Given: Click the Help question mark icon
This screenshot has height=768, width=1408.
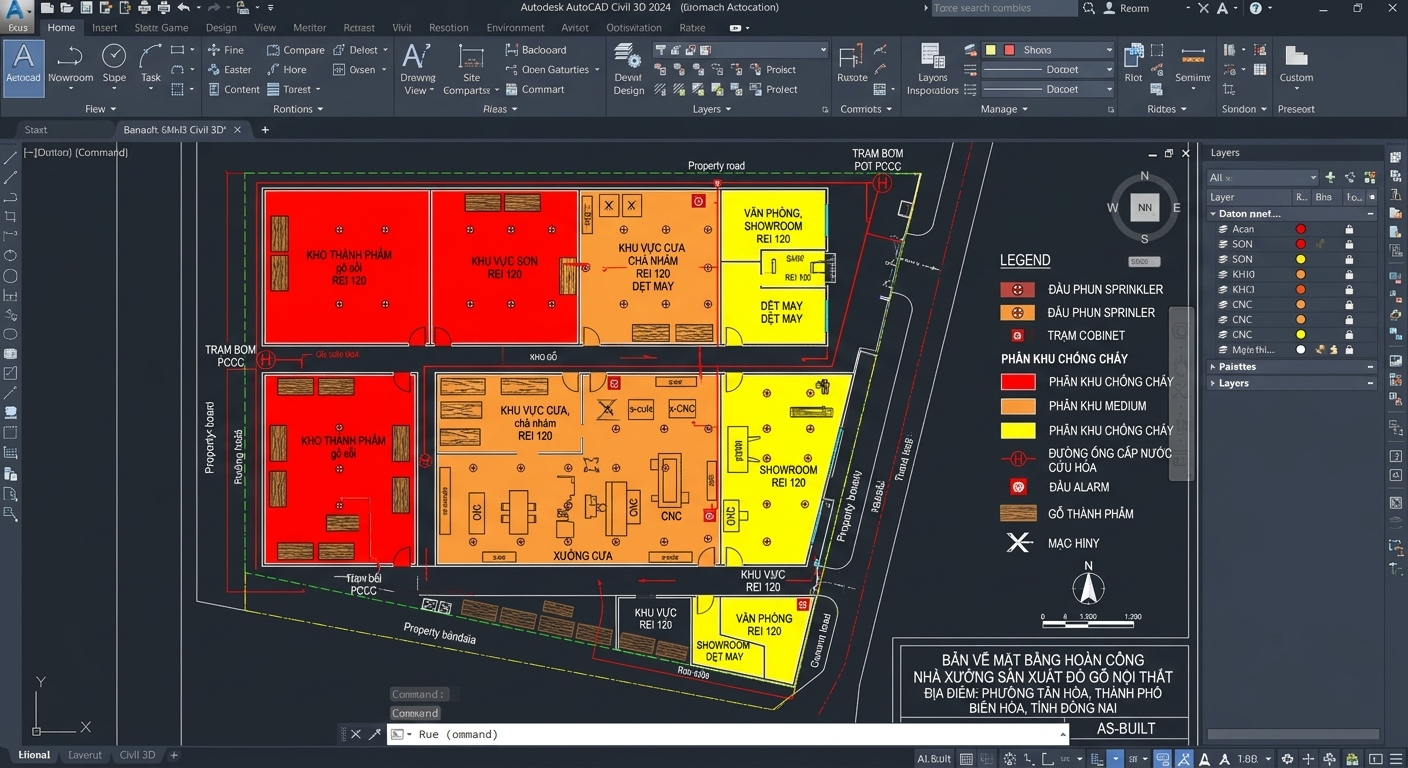Looking at the screenshot, I should pos(1255,8).
